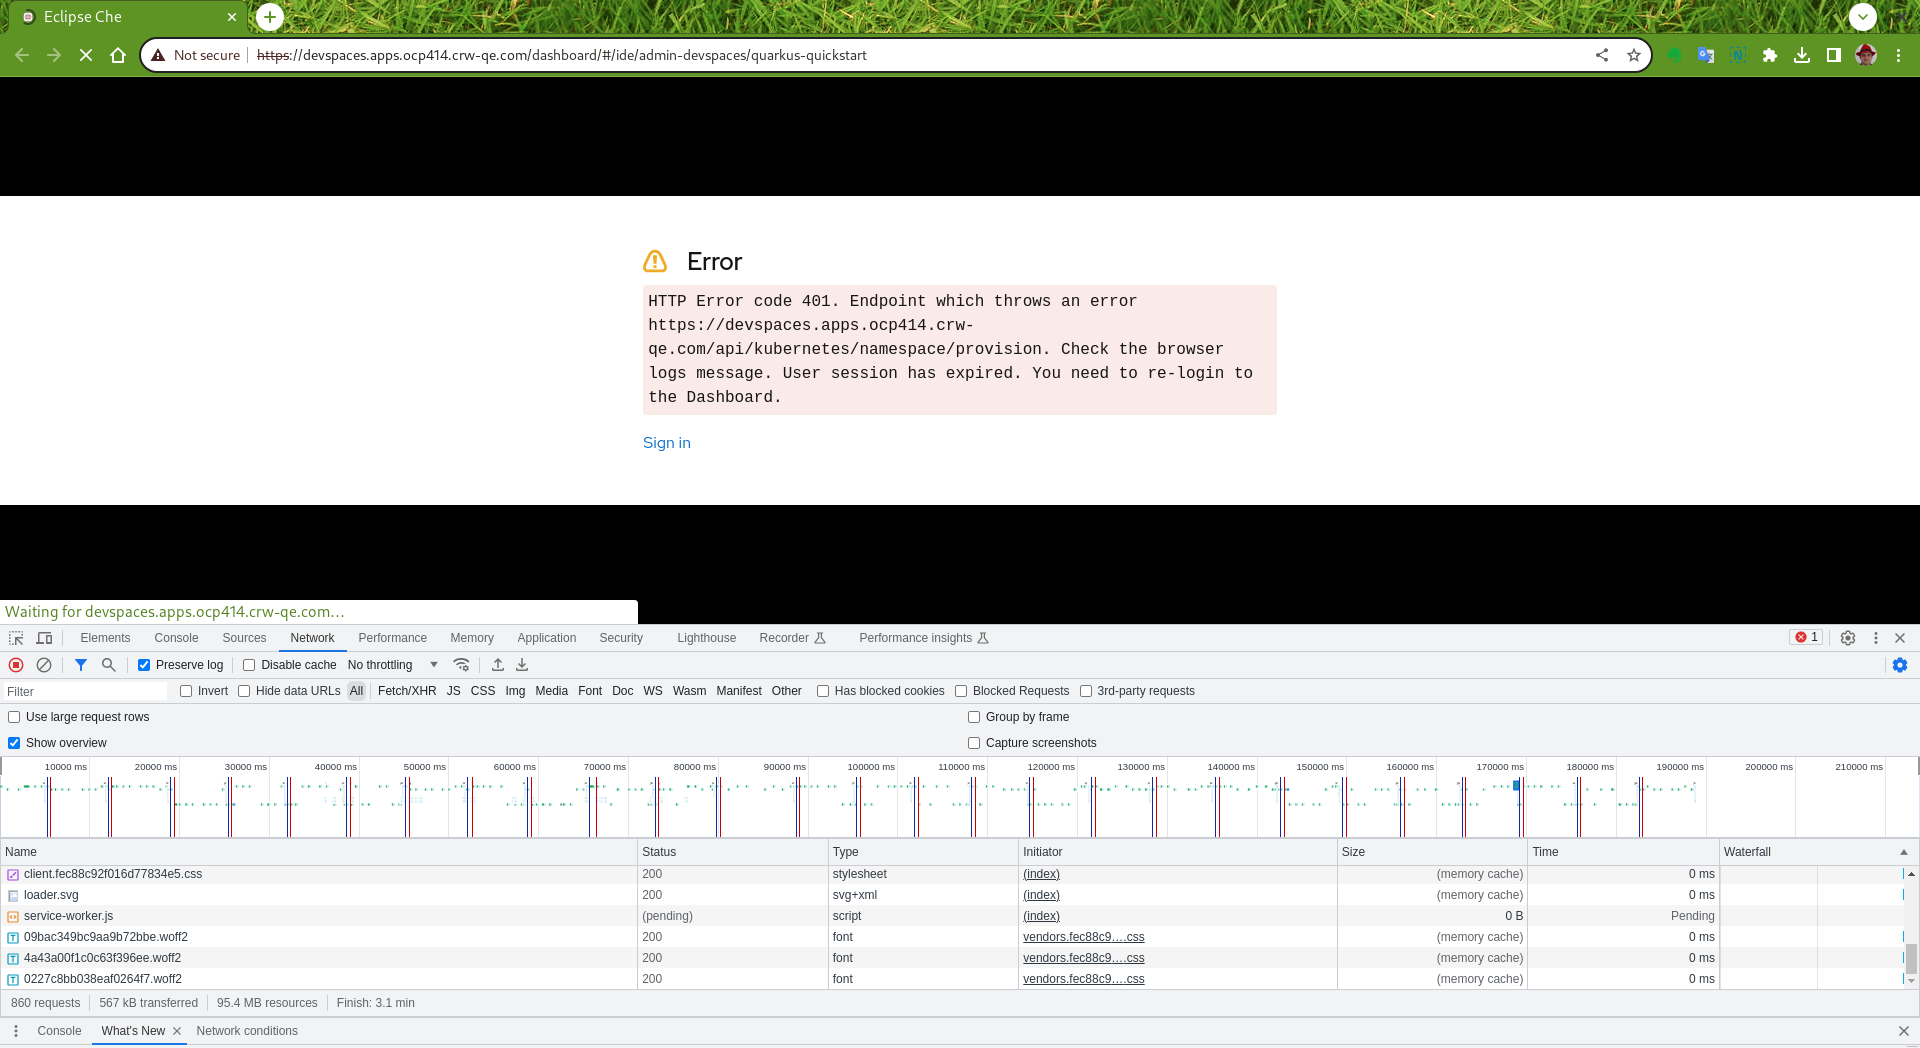The height and width of the screenshot is (1048, 1920).
Task: Bookmark this page with the star icon
Action: tap(1634, 55)
